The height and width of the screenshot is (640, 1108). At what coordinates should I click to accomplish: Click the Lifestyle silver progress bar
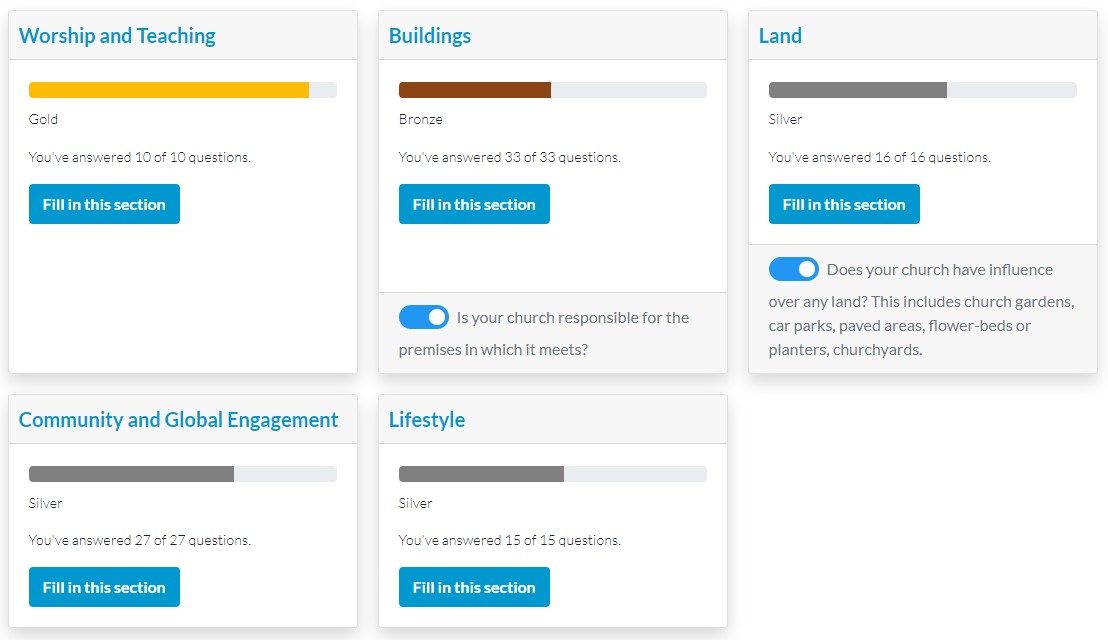(x=553, y=474)
